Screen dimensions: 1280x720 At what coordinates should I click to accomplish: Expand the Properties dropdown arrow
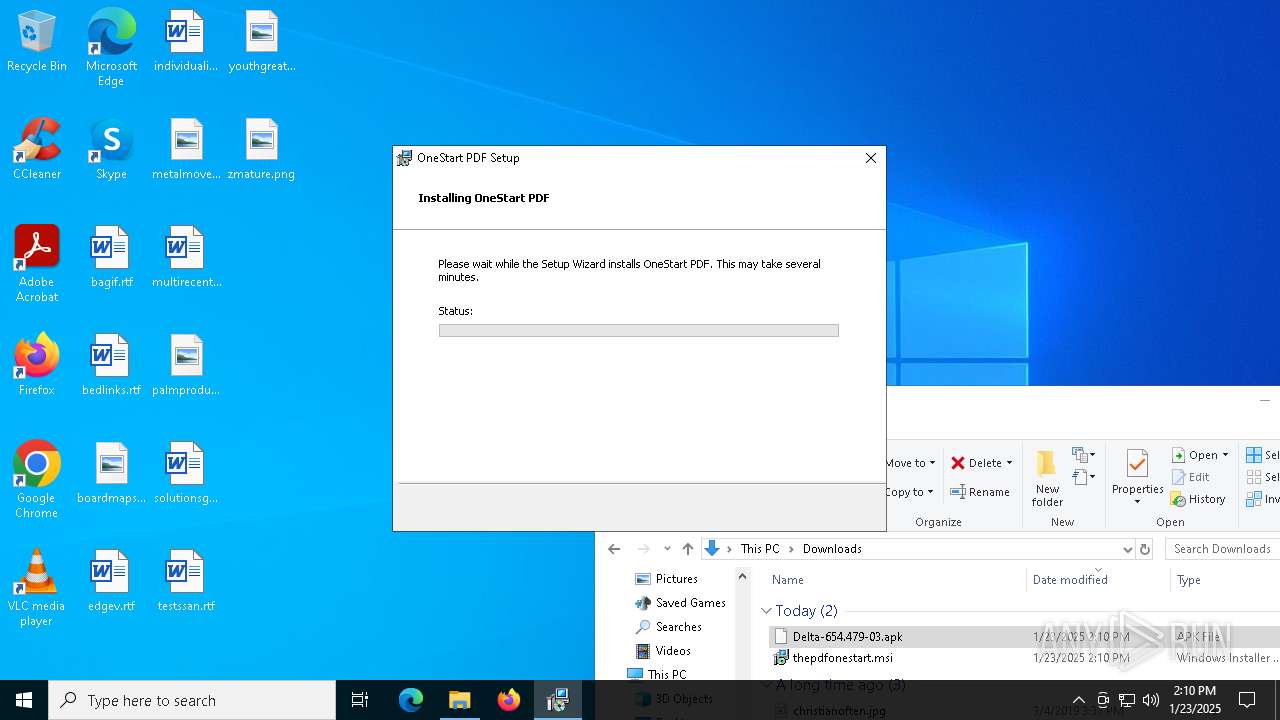1137,501
